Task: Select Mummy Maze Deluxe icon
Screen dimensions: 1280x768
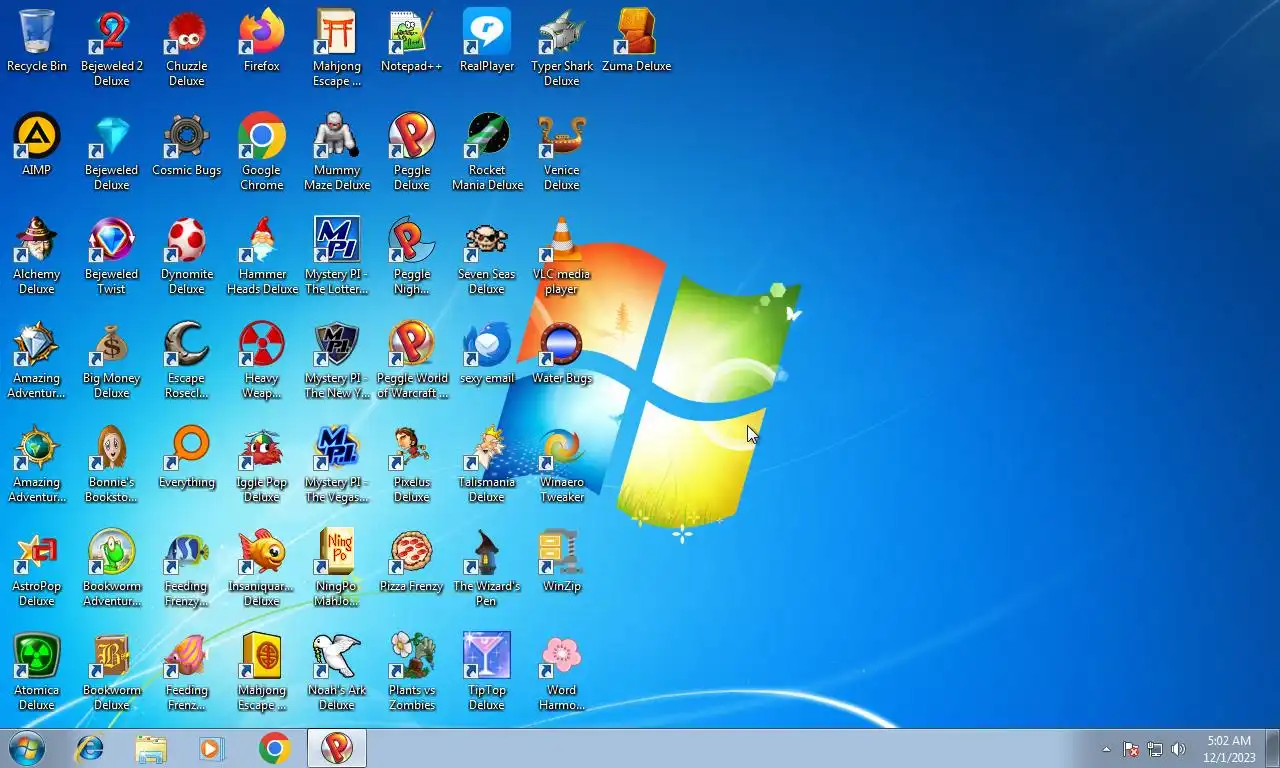Action: point(337,152)
